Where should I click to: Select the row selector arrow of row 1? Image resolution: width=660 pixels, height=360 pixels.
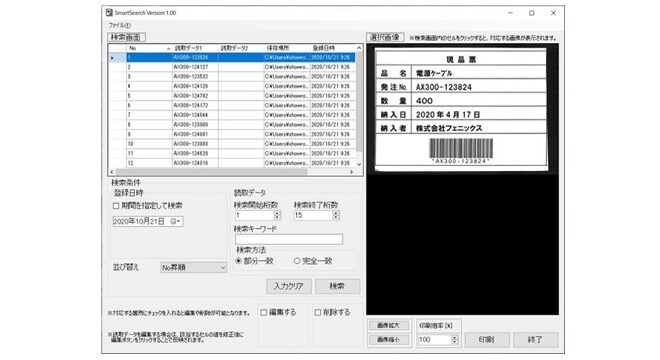[117, 57]
